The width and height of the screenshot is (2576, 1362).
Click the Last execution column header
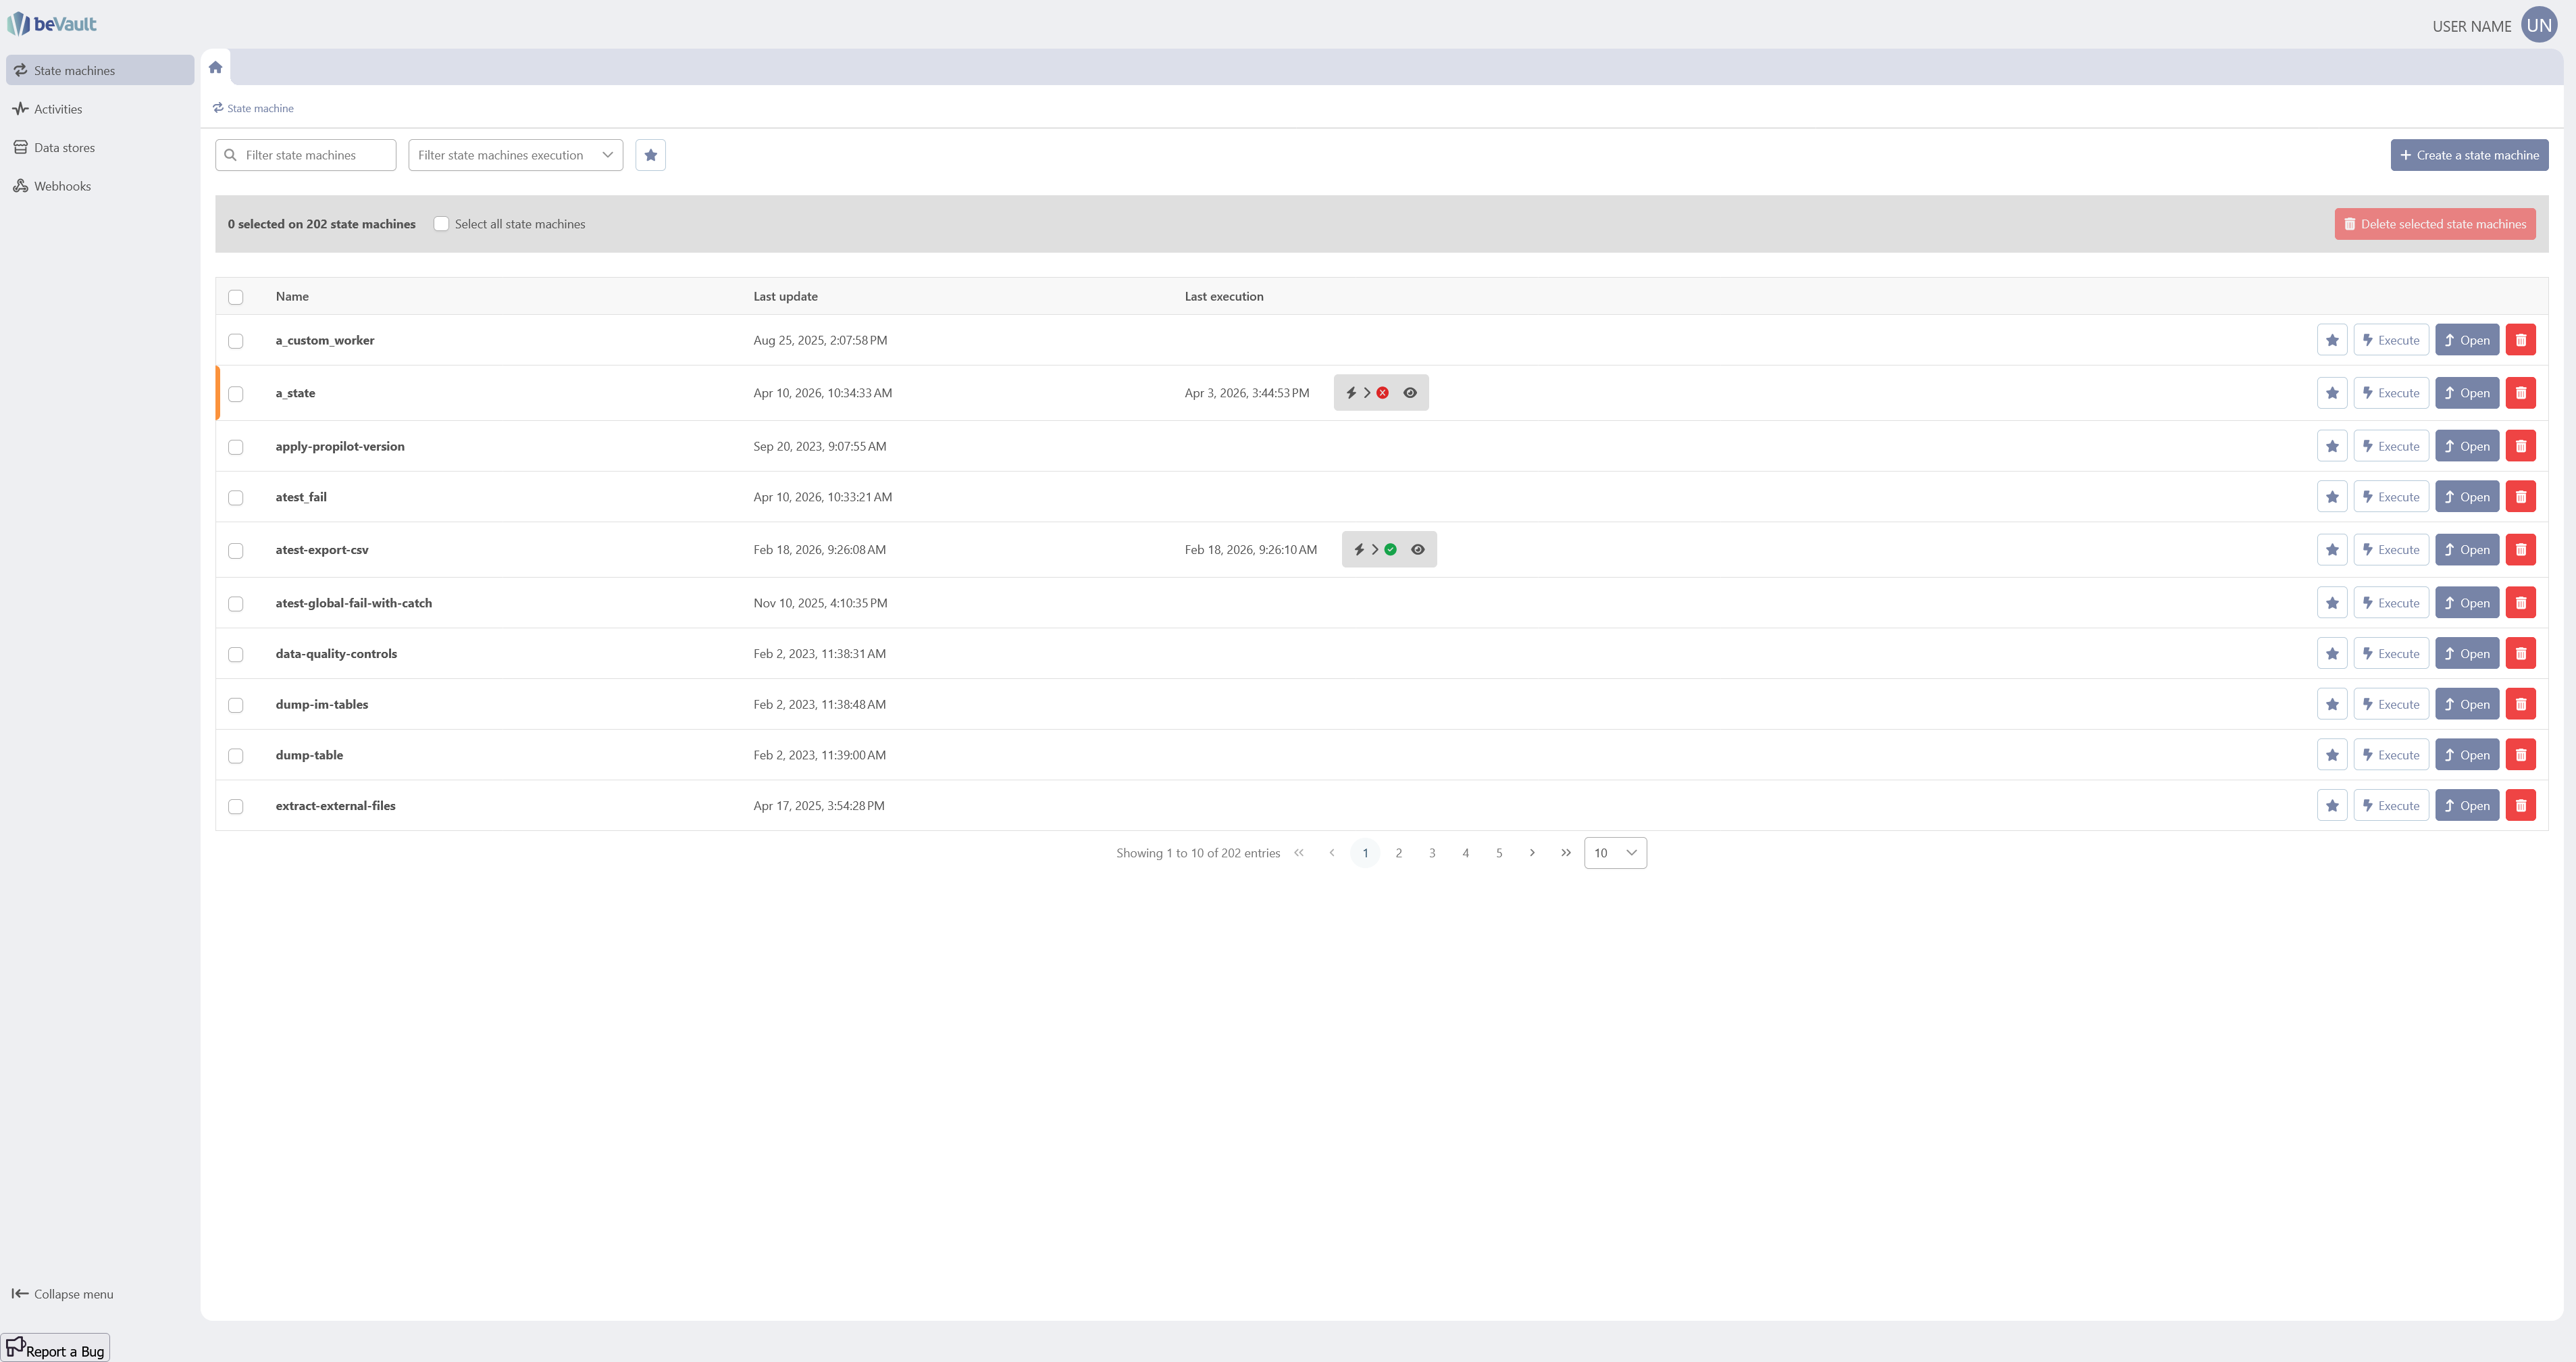pos(1224,296)
